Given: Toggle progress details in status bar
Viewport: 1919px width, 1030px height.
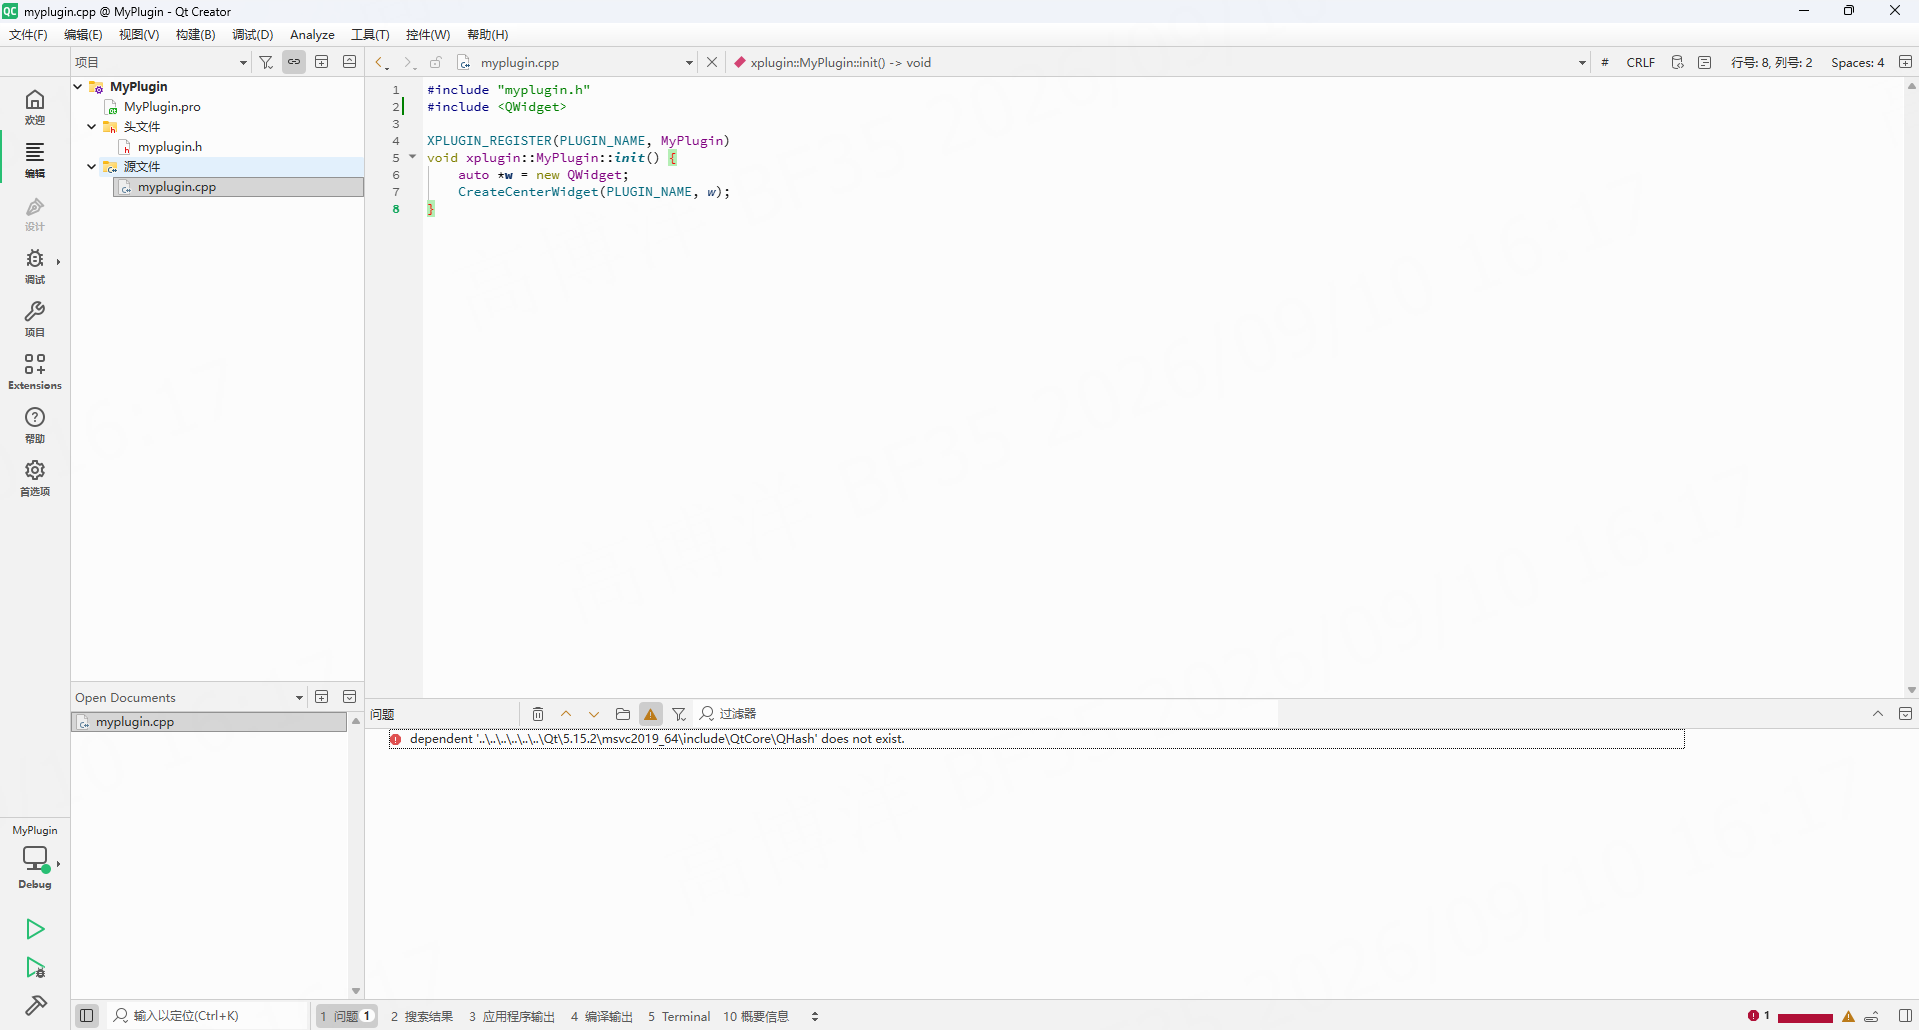Looking at the screenshot, I should coord(1872,1016).
